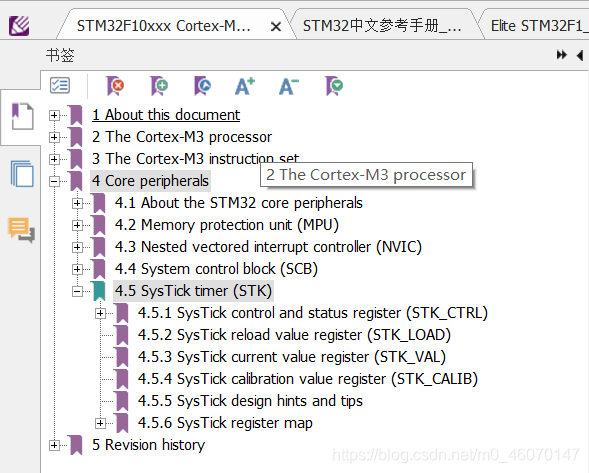Viewport: 589px width, 473px height.
Task: Expand the 4.5.1 STK_CTRL node
Action: pos(100,313)
